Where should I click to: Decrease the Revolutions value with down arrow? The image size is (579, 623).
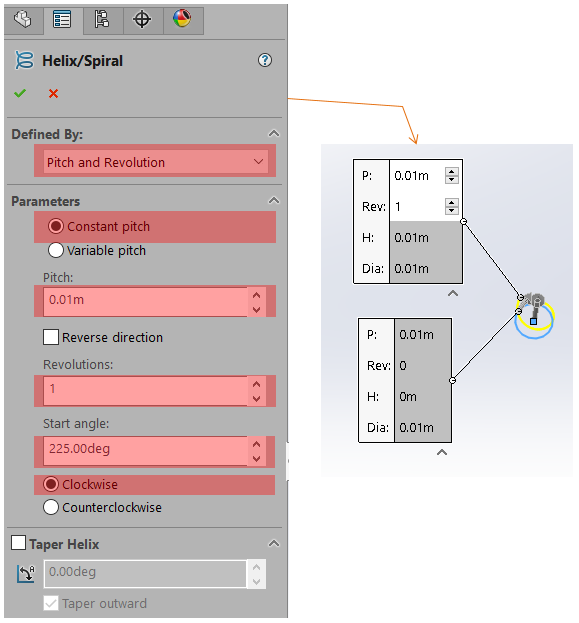click(256, 399)
